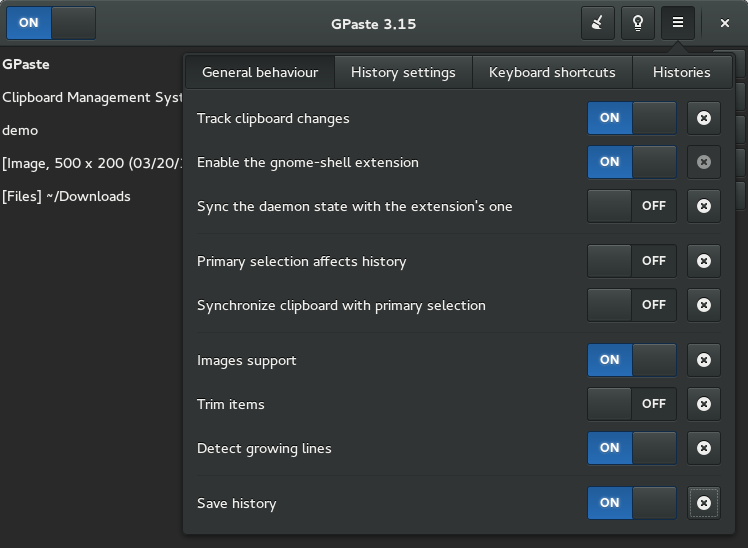Click the lightbulb about icon in header

[x=637, y=23]
